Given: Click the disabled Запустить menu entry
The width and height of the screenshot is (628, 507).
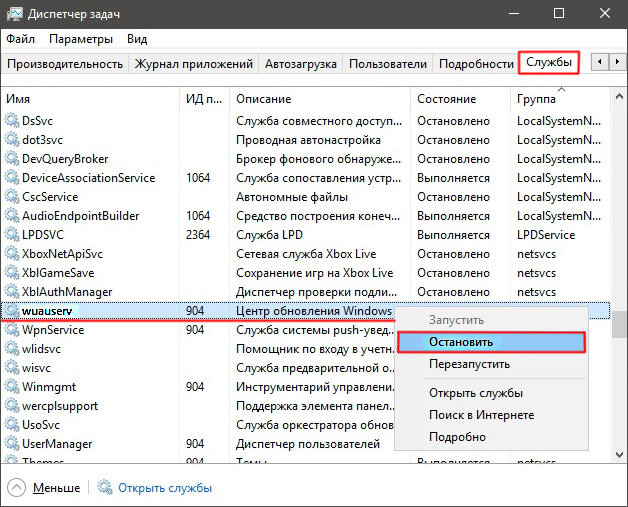Looking at the screenshot, I should pos(492,320).
